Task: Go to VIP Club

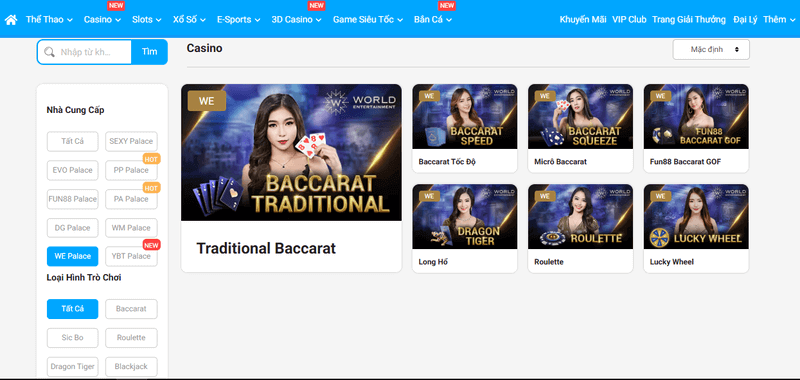Action: point(629,20)
